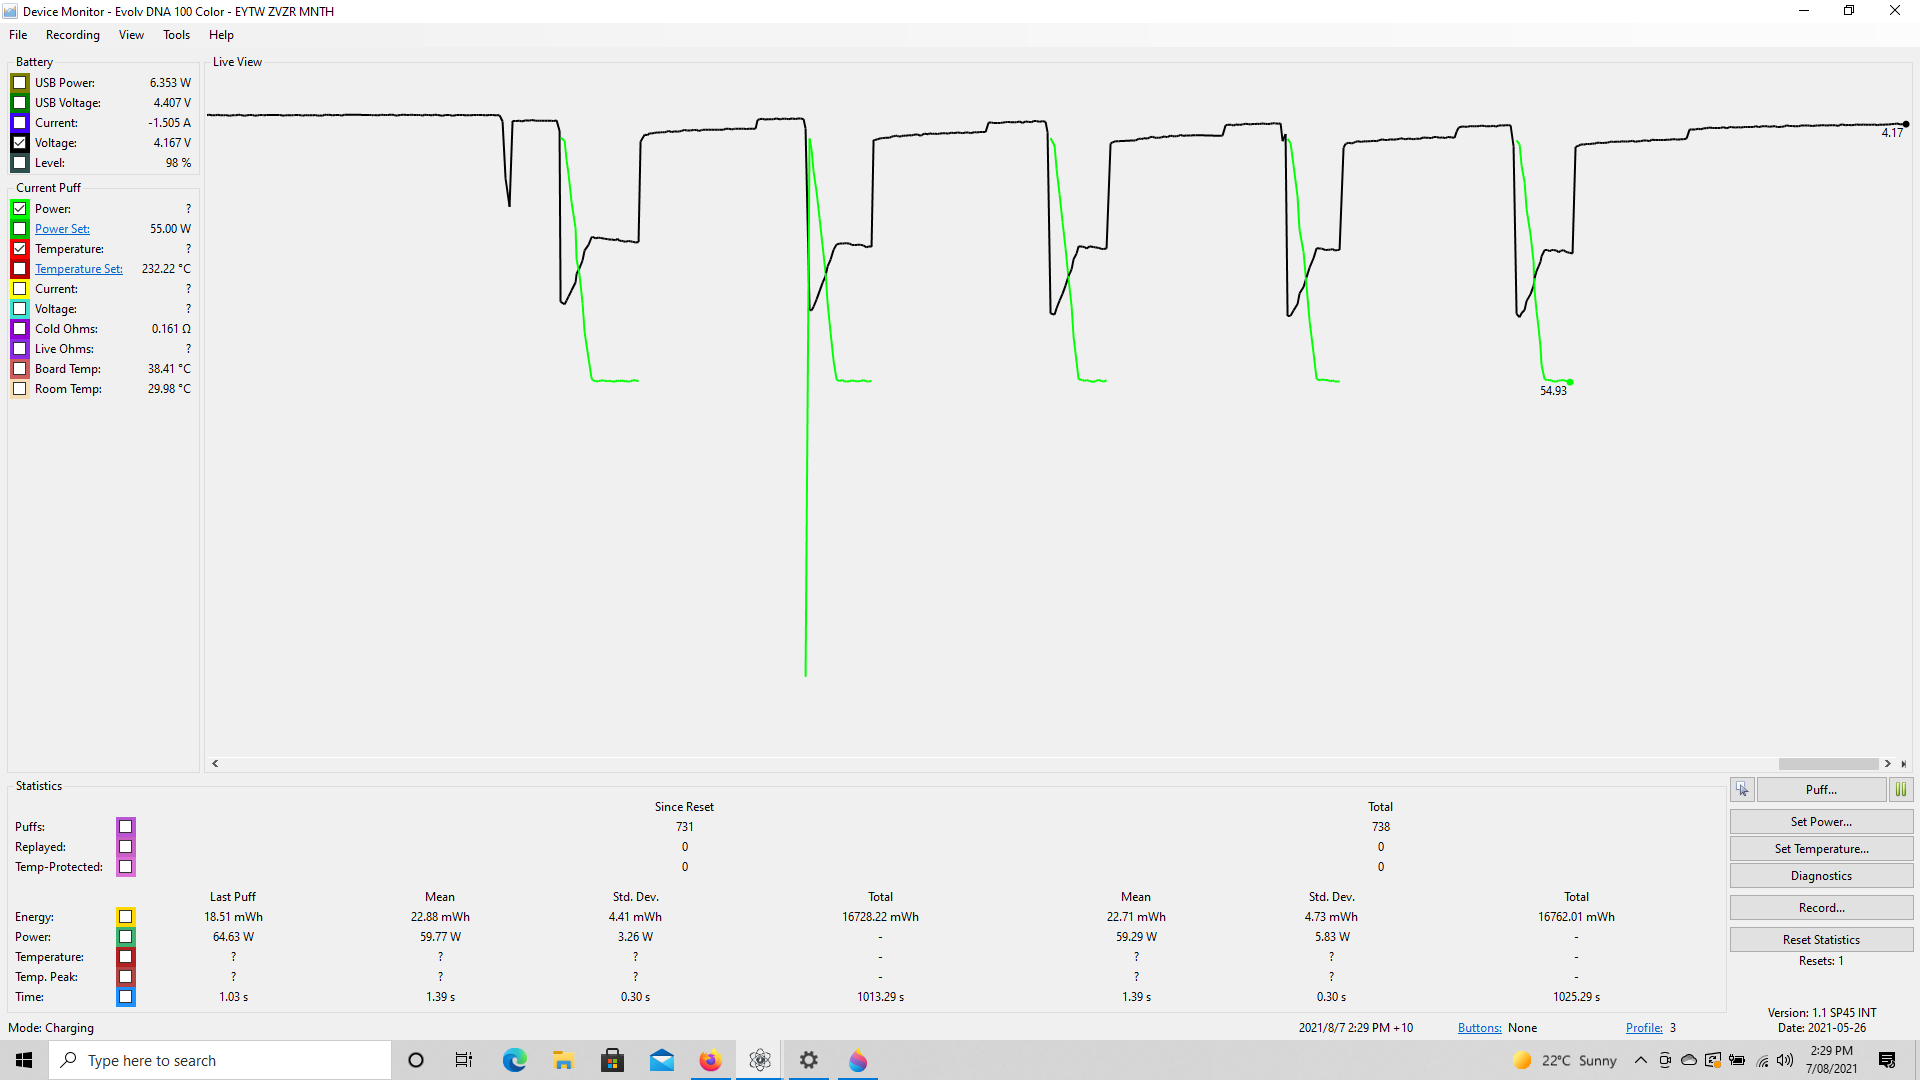
Task: Click the Profile link in the status bar
Action: (1643, 1028)
